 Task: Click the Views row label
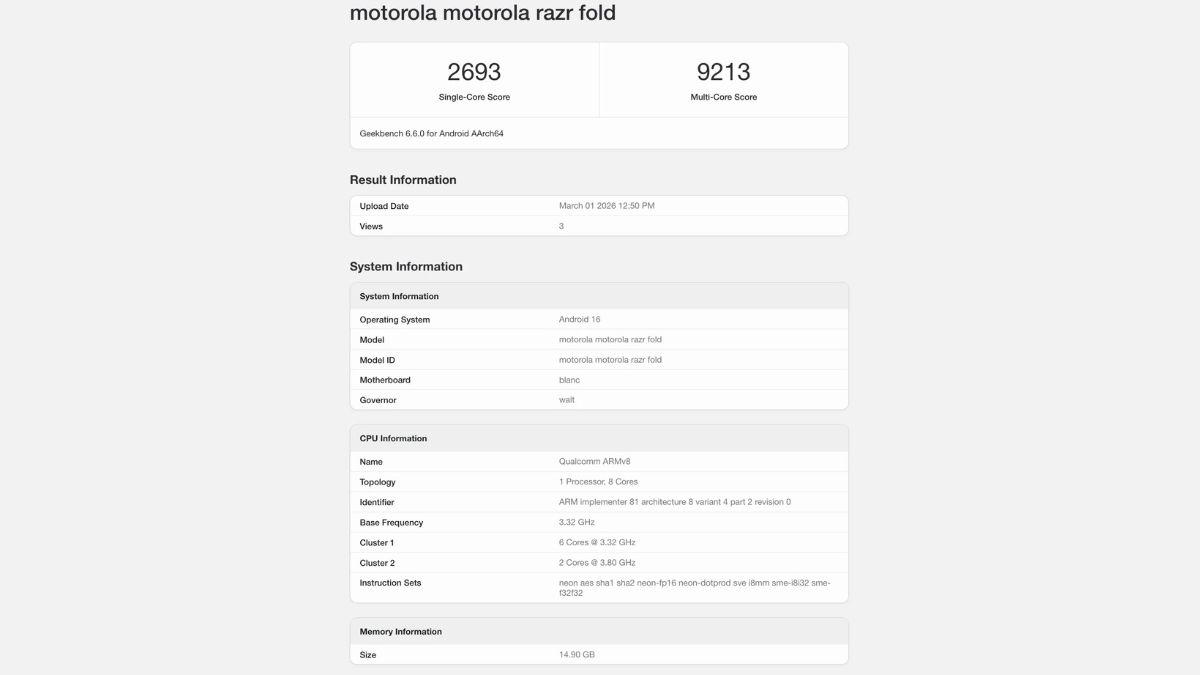tap(371, 226)
